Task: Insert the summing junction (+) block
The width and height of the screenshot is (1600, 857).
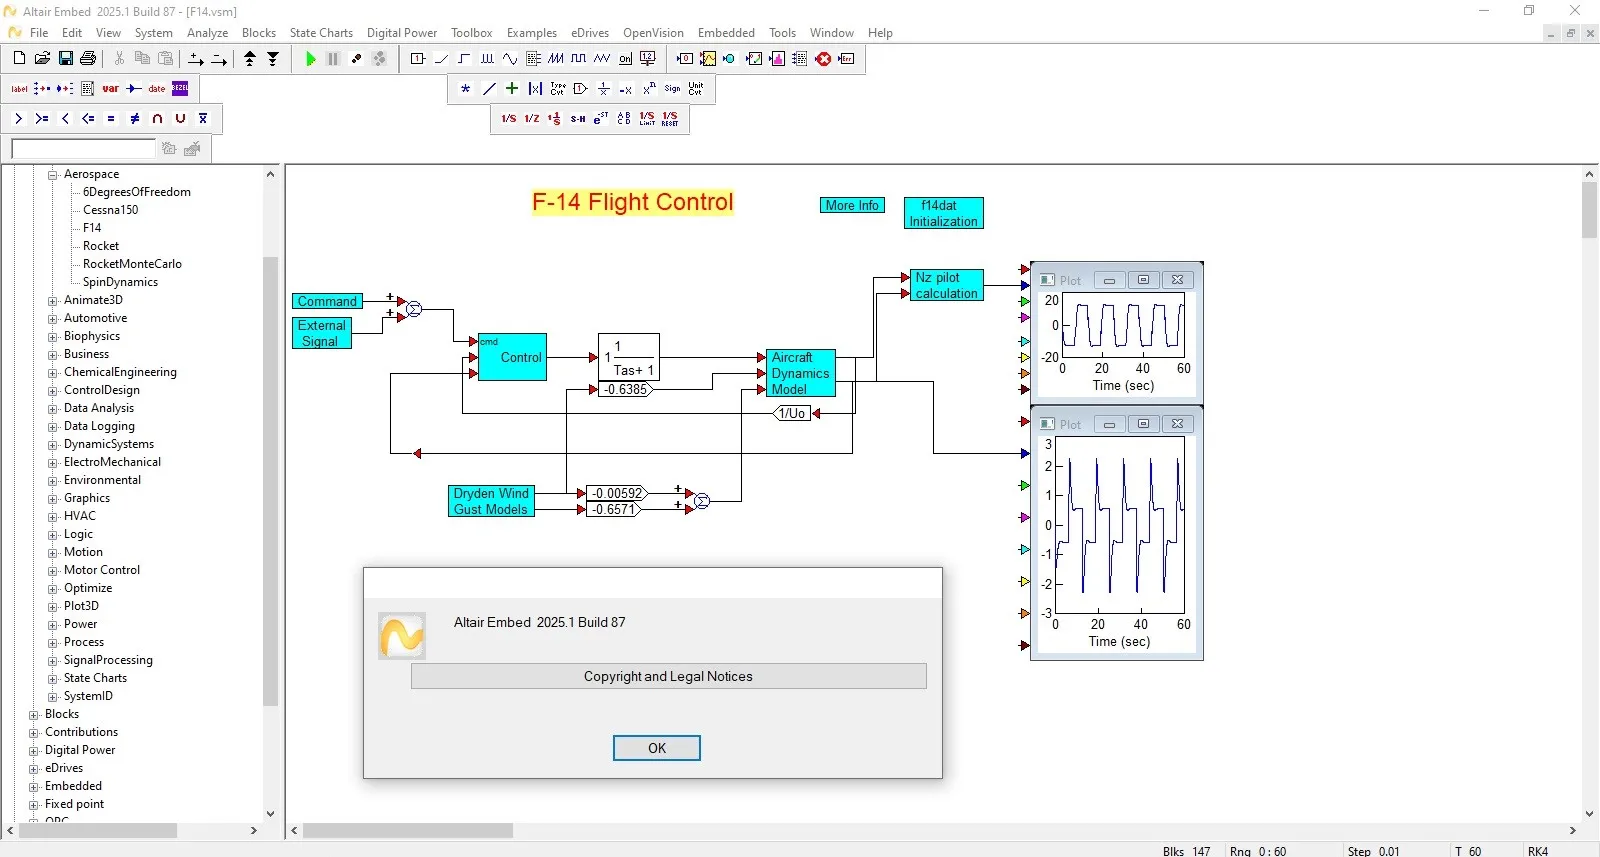Action: 512,89
